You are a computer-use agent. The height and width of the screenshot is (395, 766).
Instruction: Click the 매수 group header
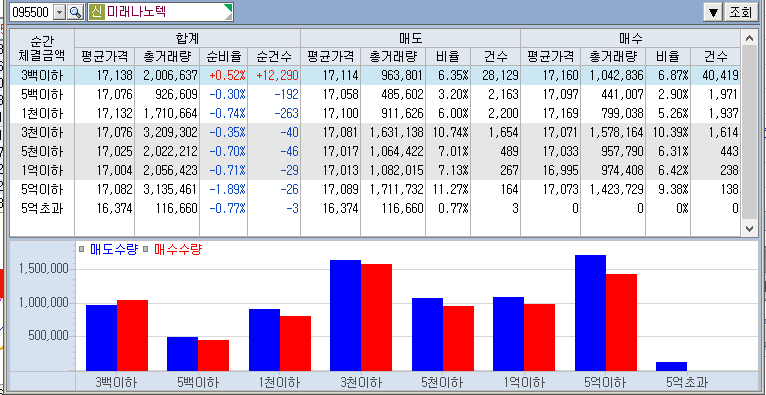point(630,38)
